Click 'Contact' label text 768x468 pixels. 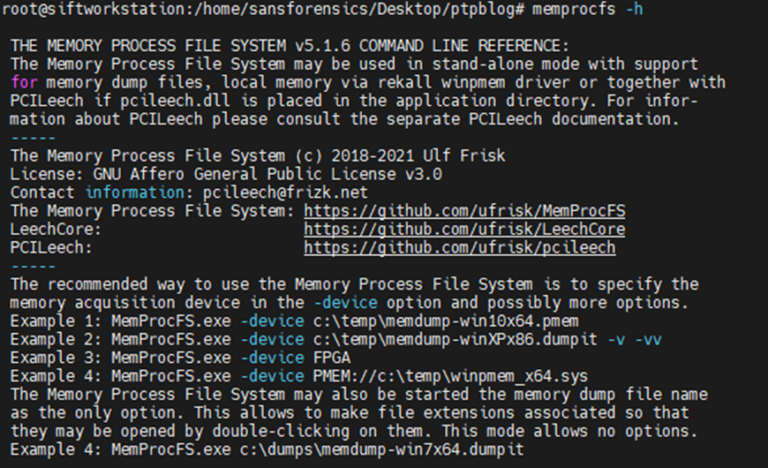click(x=42, y=193)
